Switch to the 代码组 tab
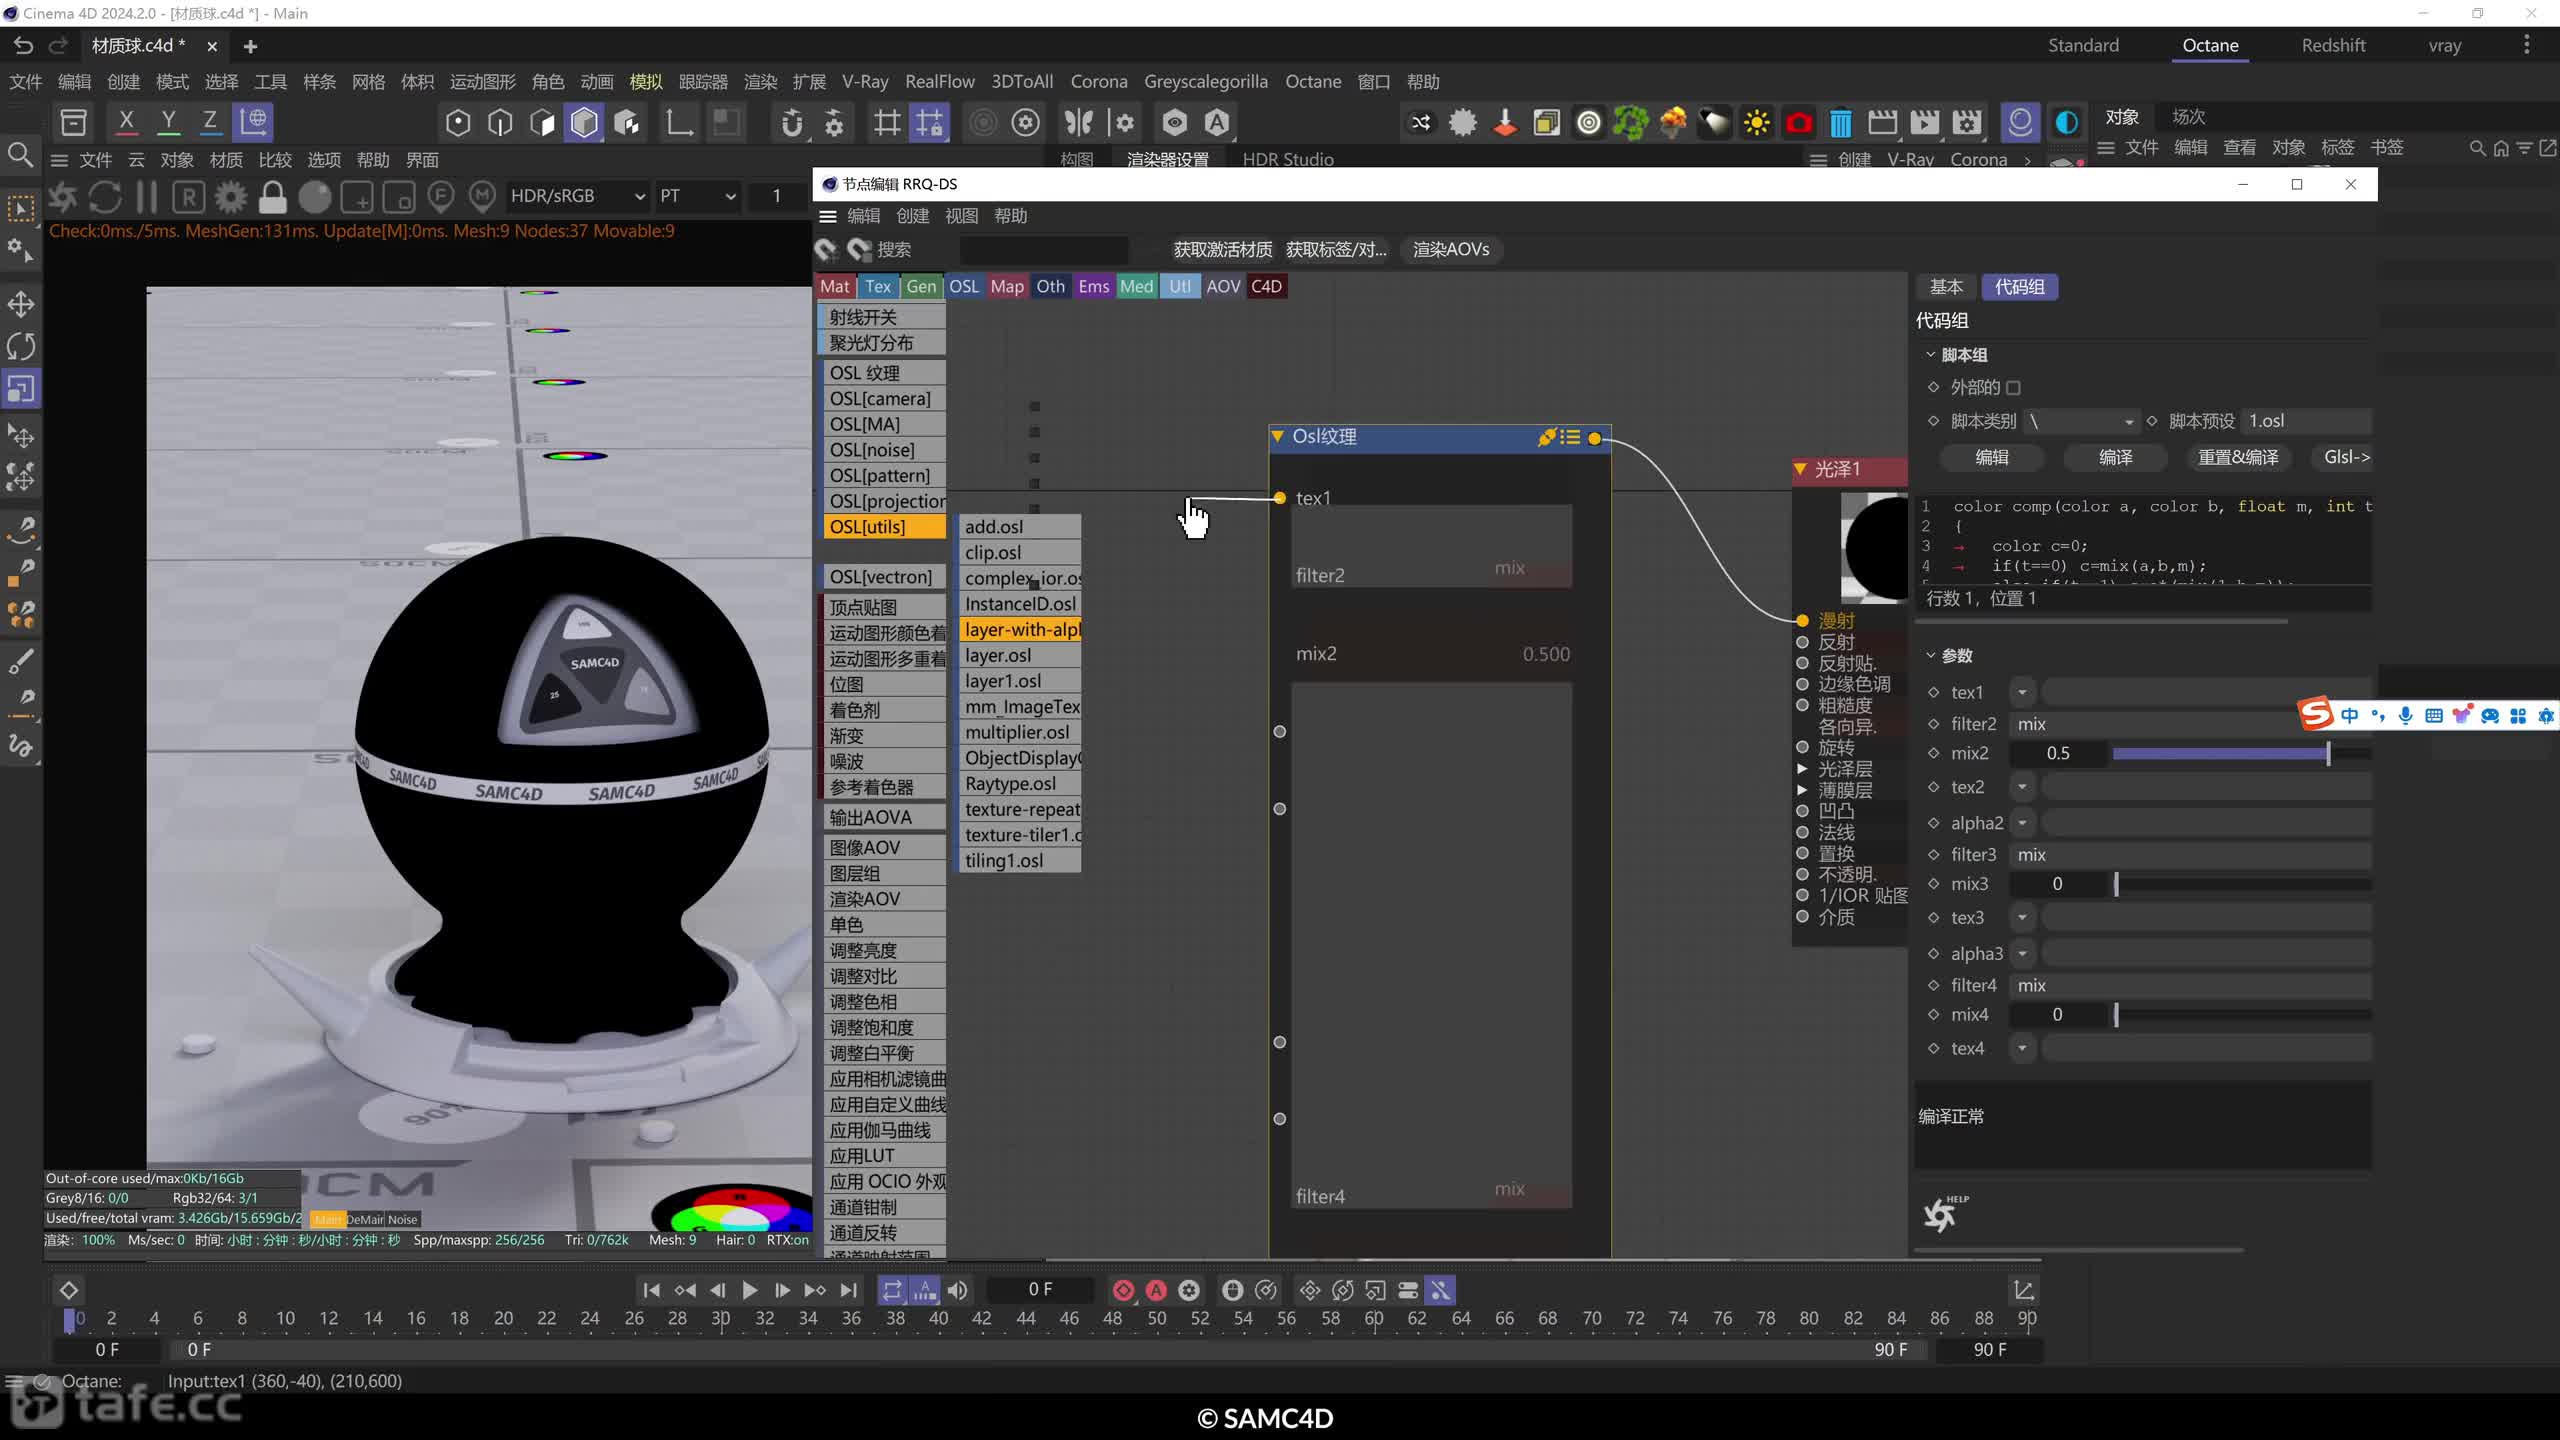The width and height of the screenshot is (2560, 1440). pos(2019,287)
